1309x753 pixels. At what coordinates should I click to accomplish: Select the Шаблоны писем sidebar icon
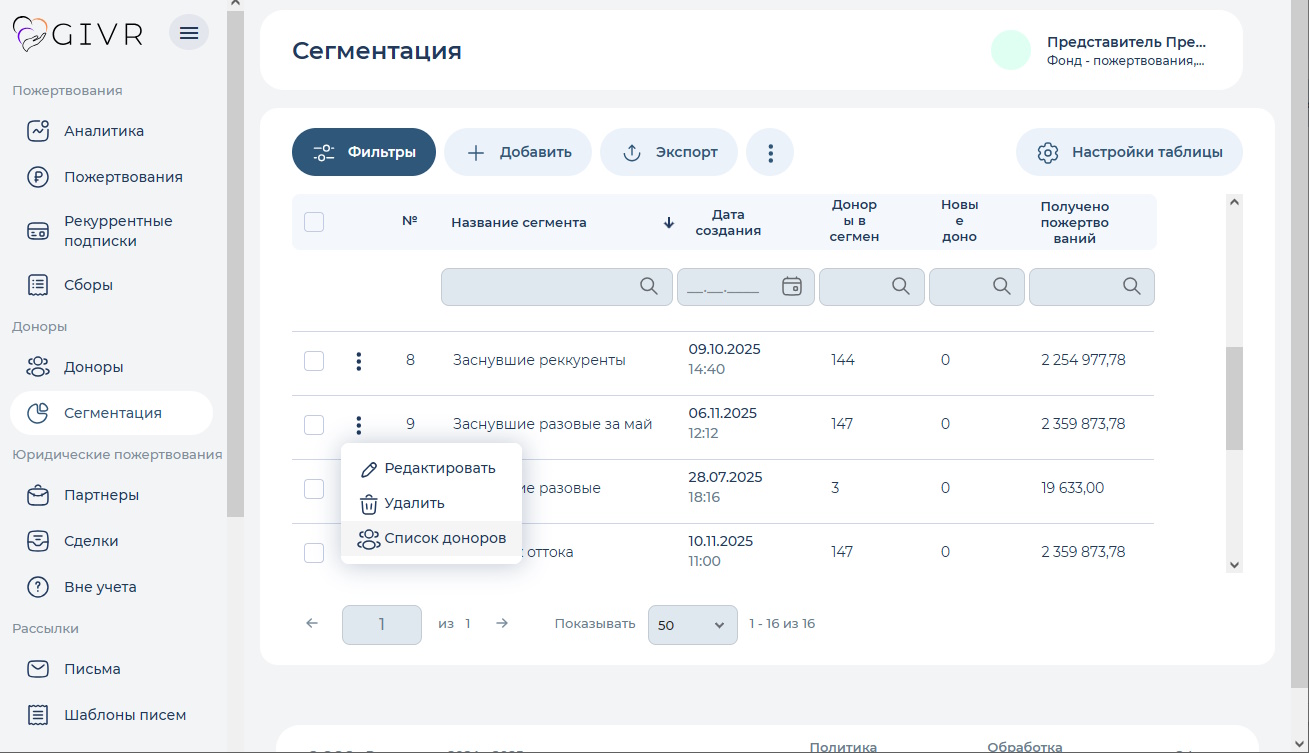coord(37,714)
